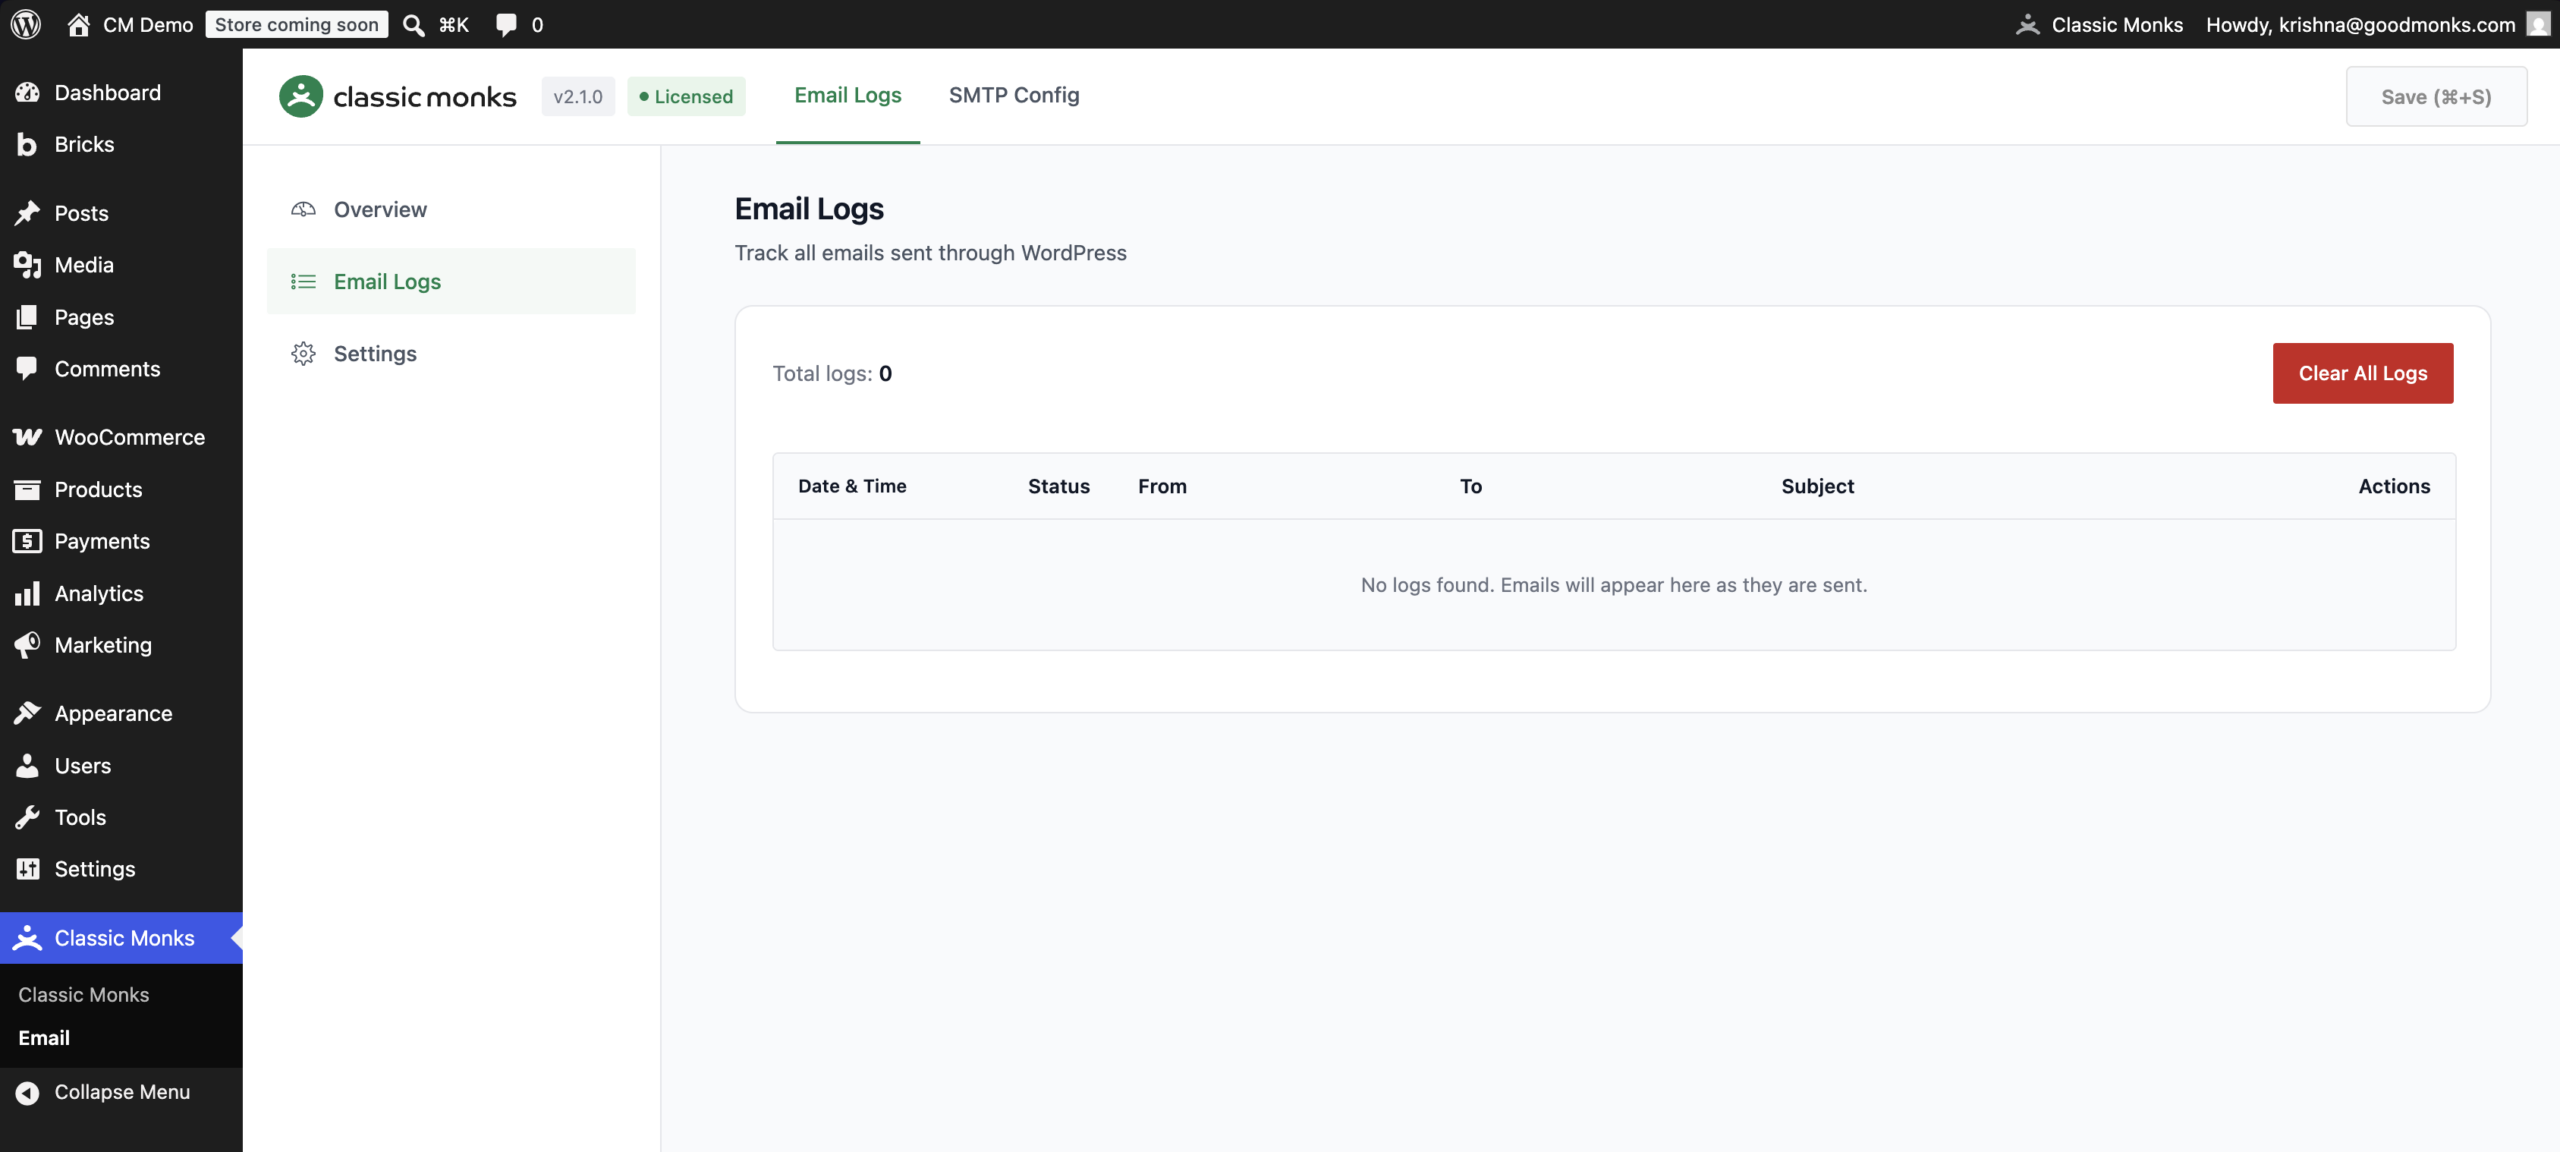Click the Clear All Logs button
The height and width of the screenshot is (1152, 2560).
[x=2363, y=373]
